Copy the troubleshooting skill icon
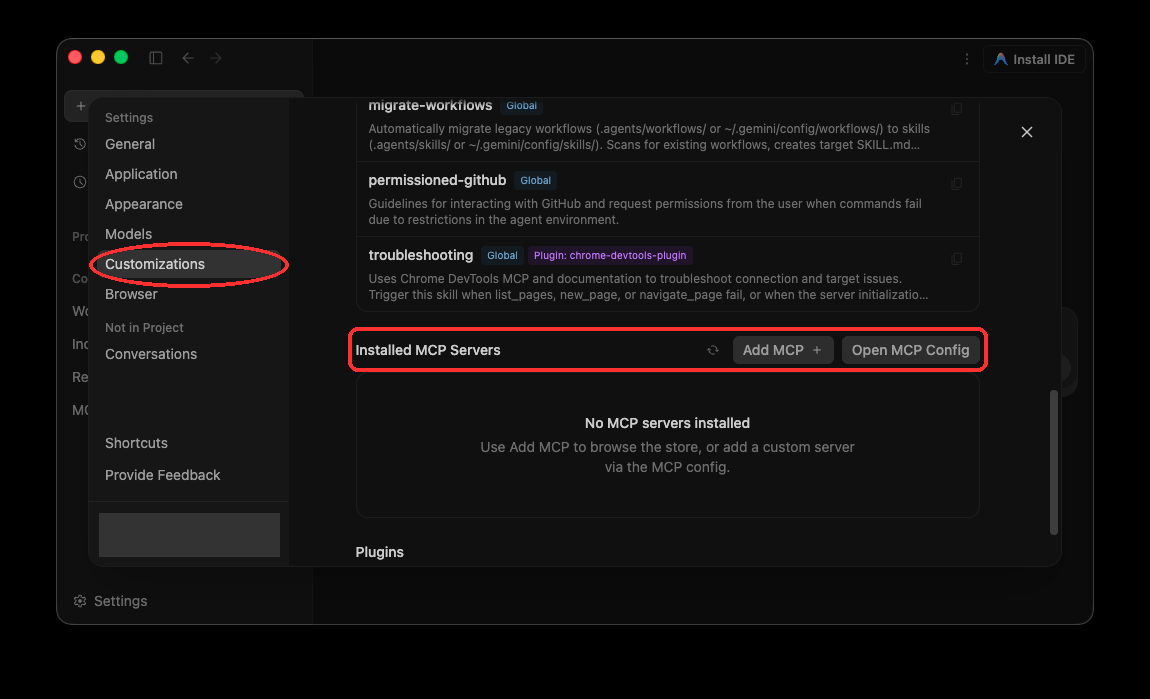This screenshot has height=699, width=1150. 956,258
